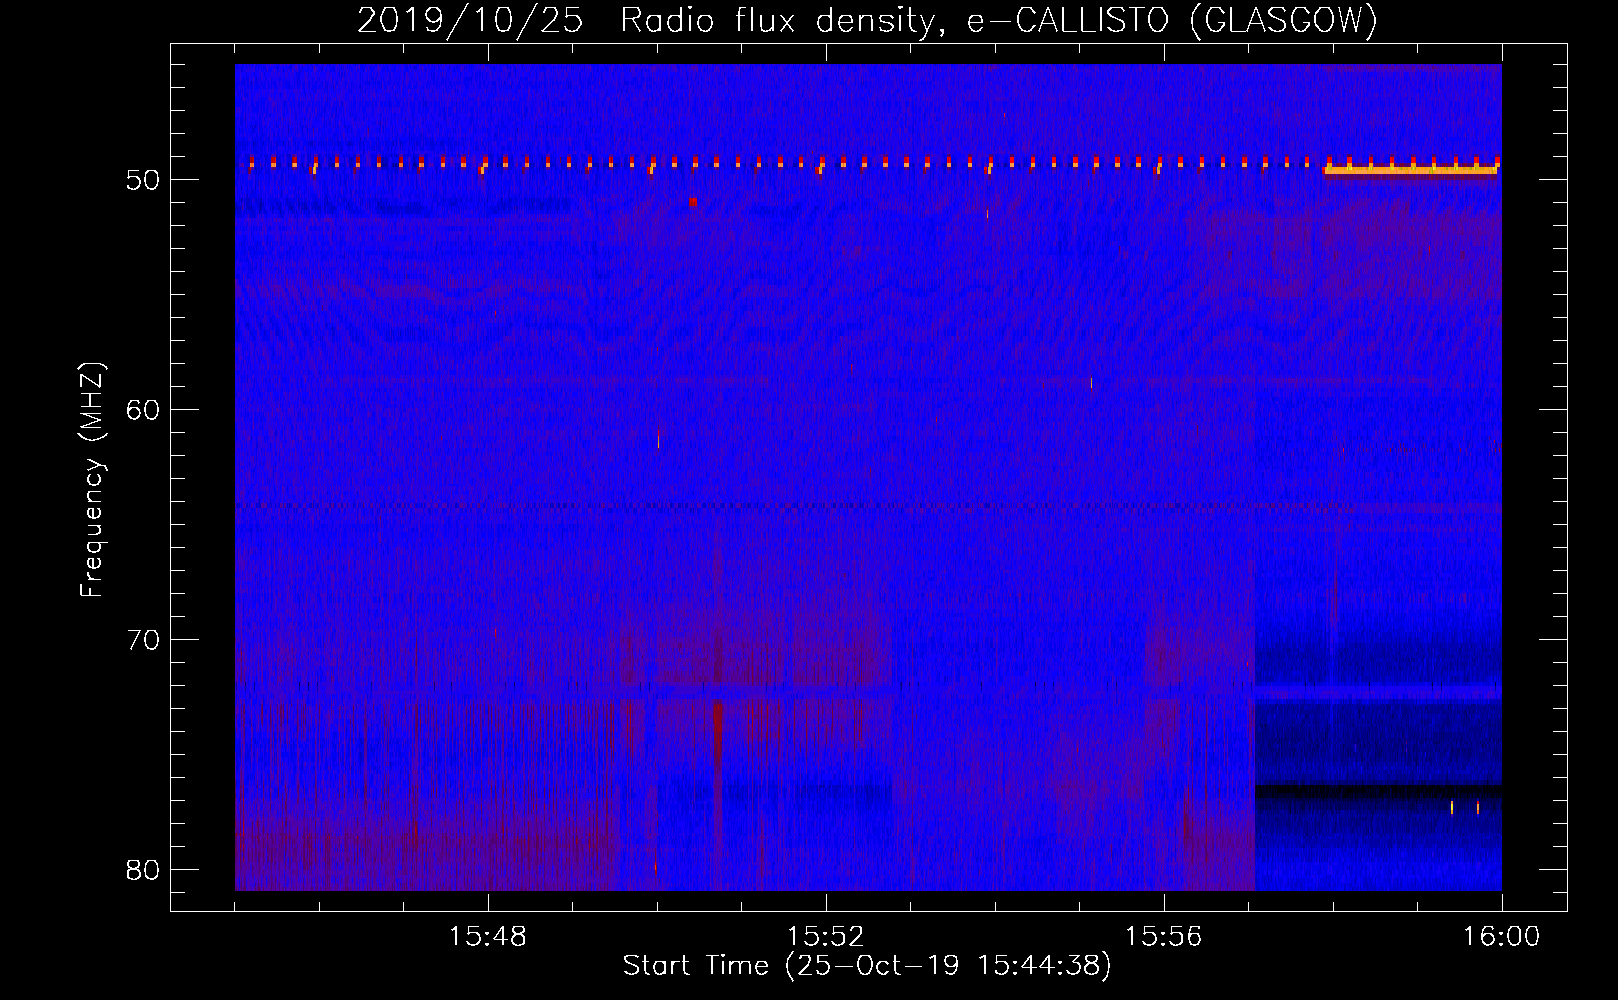Screen dimensions: 1618x1000
Task: Click the 70 frequency tick label
Action: coord(143,640)
